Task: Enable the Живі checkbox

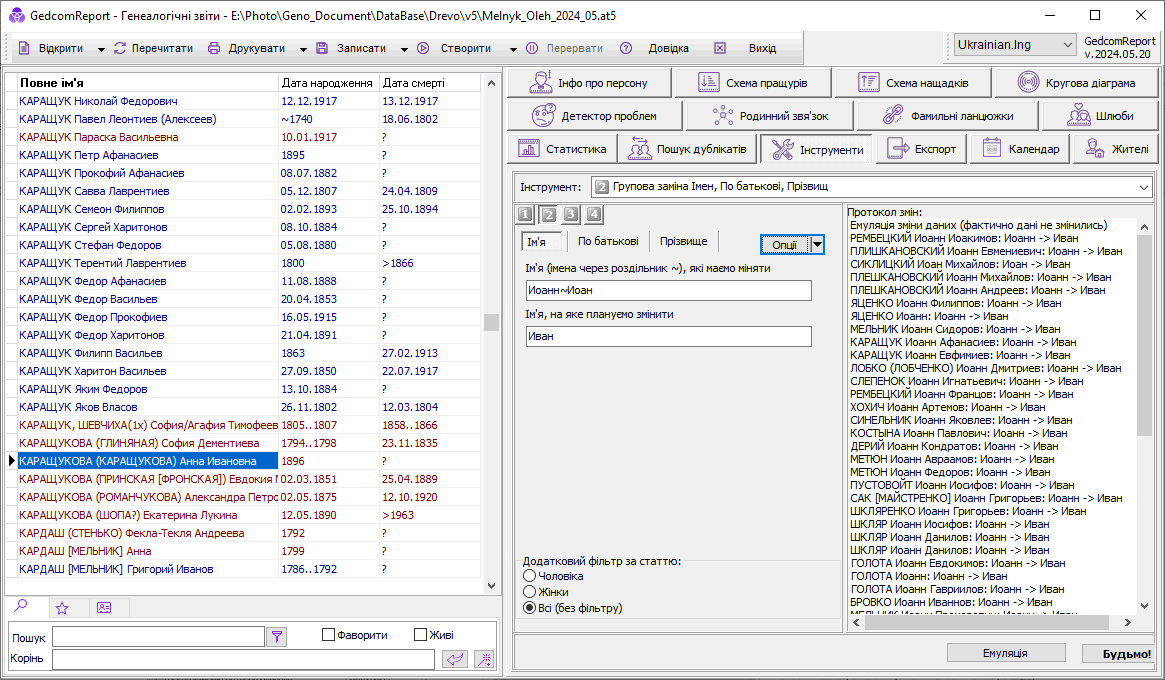Action: (421, 635)
